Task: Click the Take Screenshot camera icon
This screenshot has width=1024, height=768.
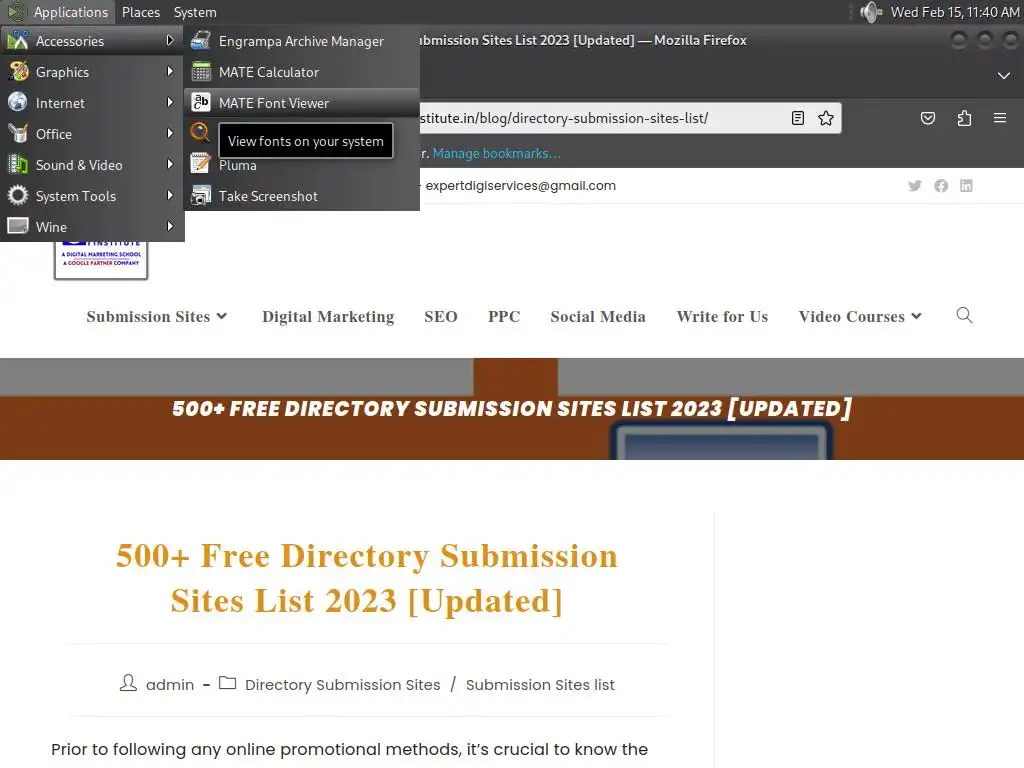Action: [200, 195]
